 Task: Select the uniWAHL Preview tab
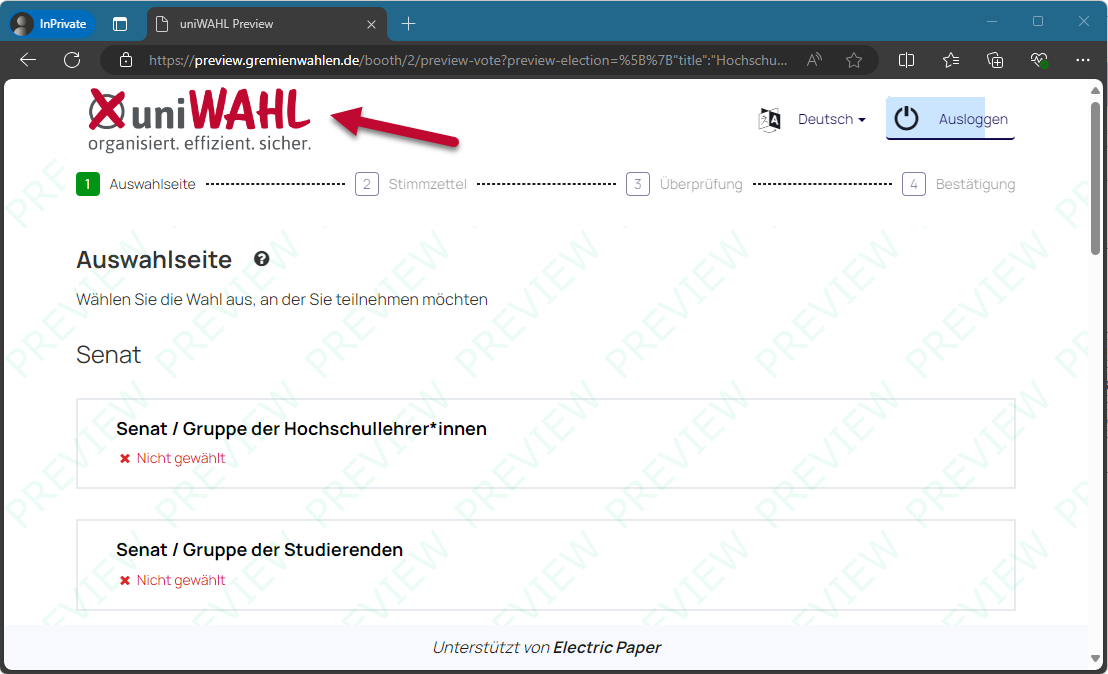[267, 24]
